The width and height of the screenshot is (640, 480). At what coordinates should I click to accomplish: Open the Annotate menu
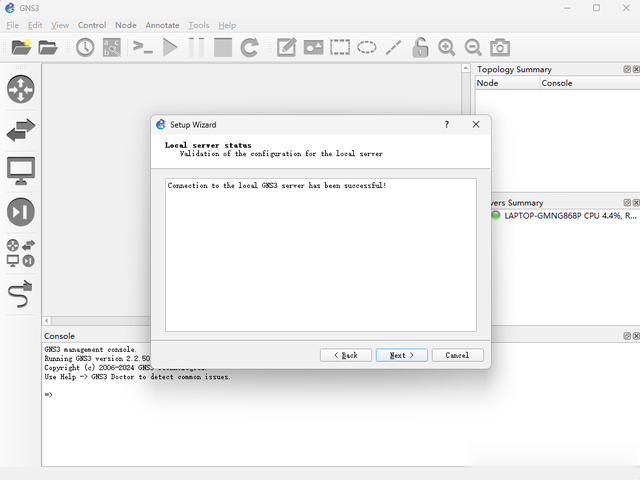[x=162, y=25]
